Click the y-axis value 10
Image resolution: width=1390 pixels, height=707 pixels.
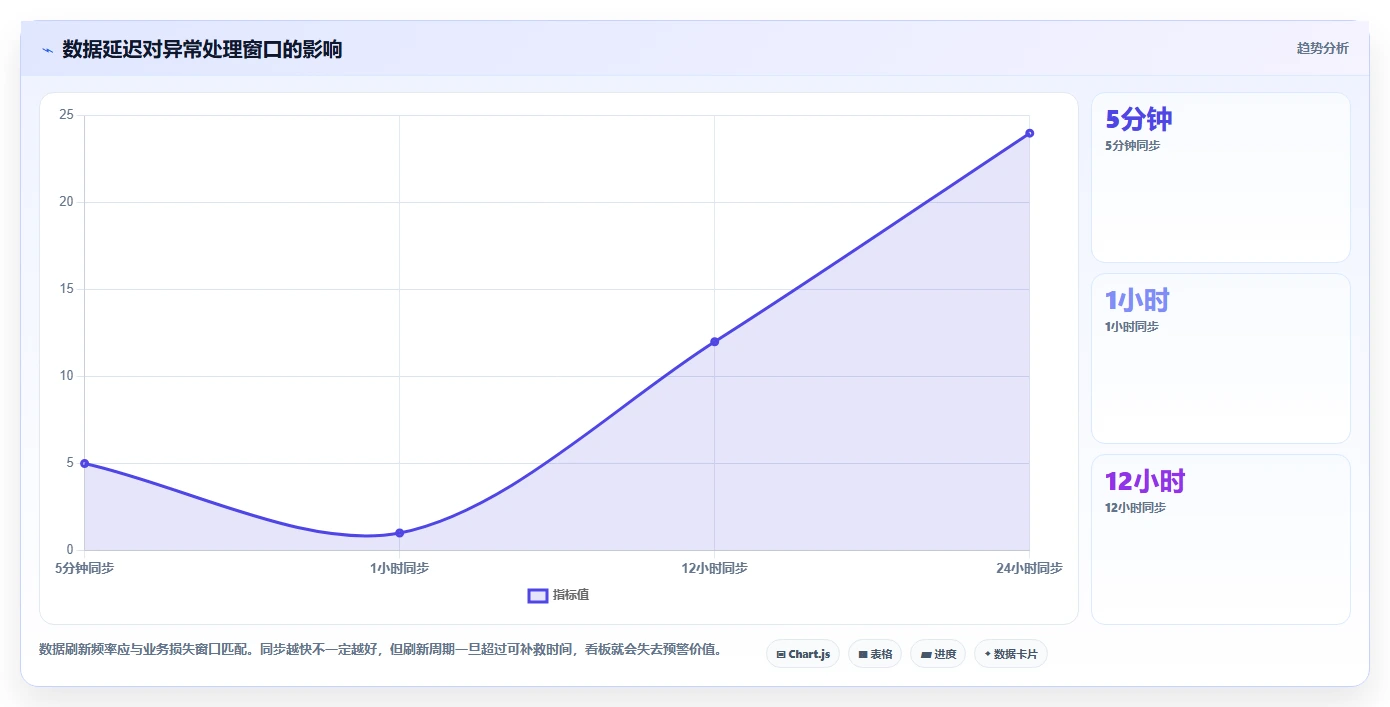(67, 376)
